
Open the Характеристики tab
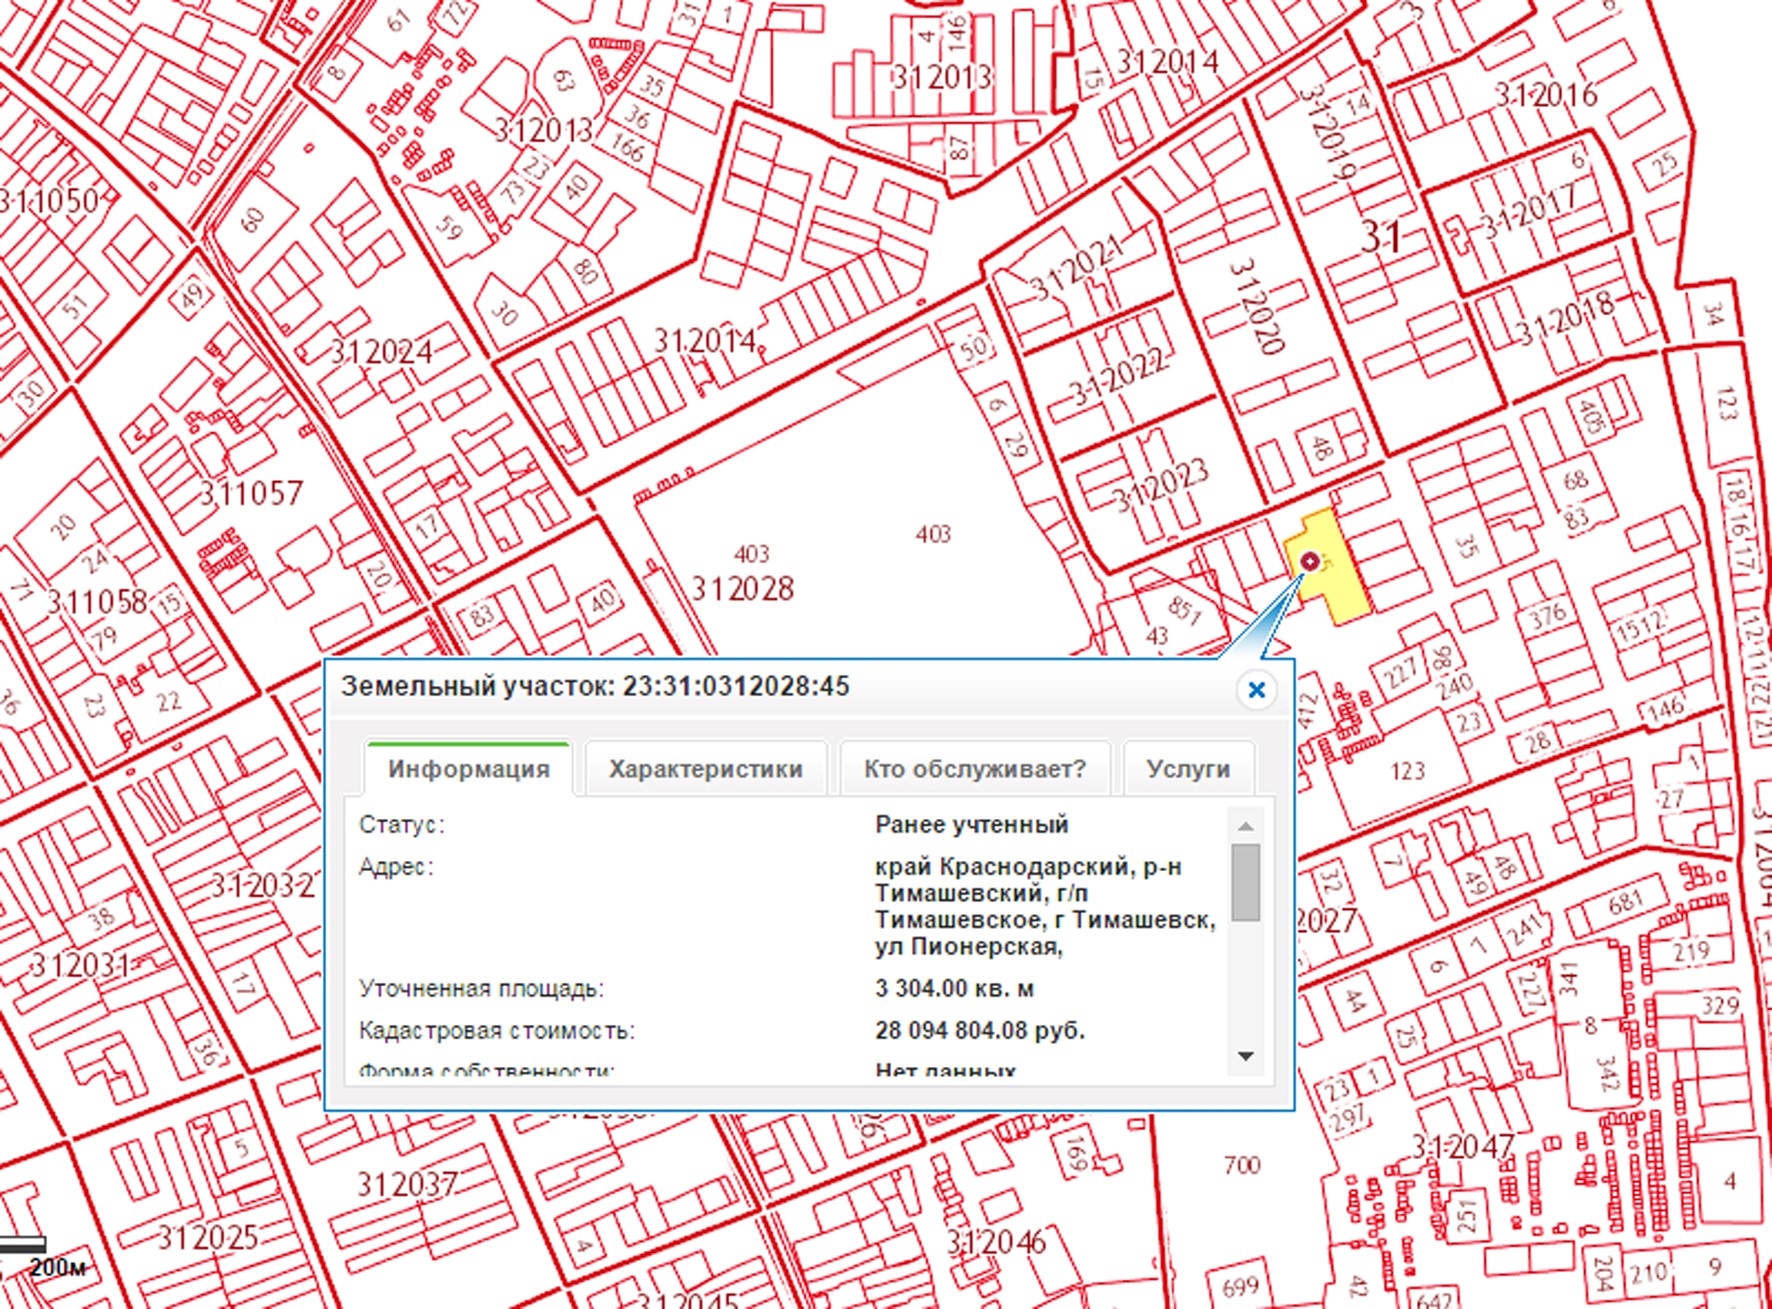pos(705,769)
